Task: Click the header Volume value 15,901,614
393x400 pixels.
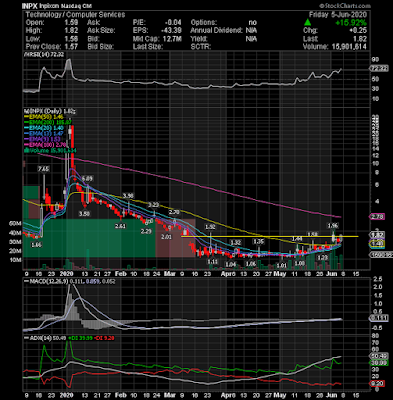Action: click(349, 47)
